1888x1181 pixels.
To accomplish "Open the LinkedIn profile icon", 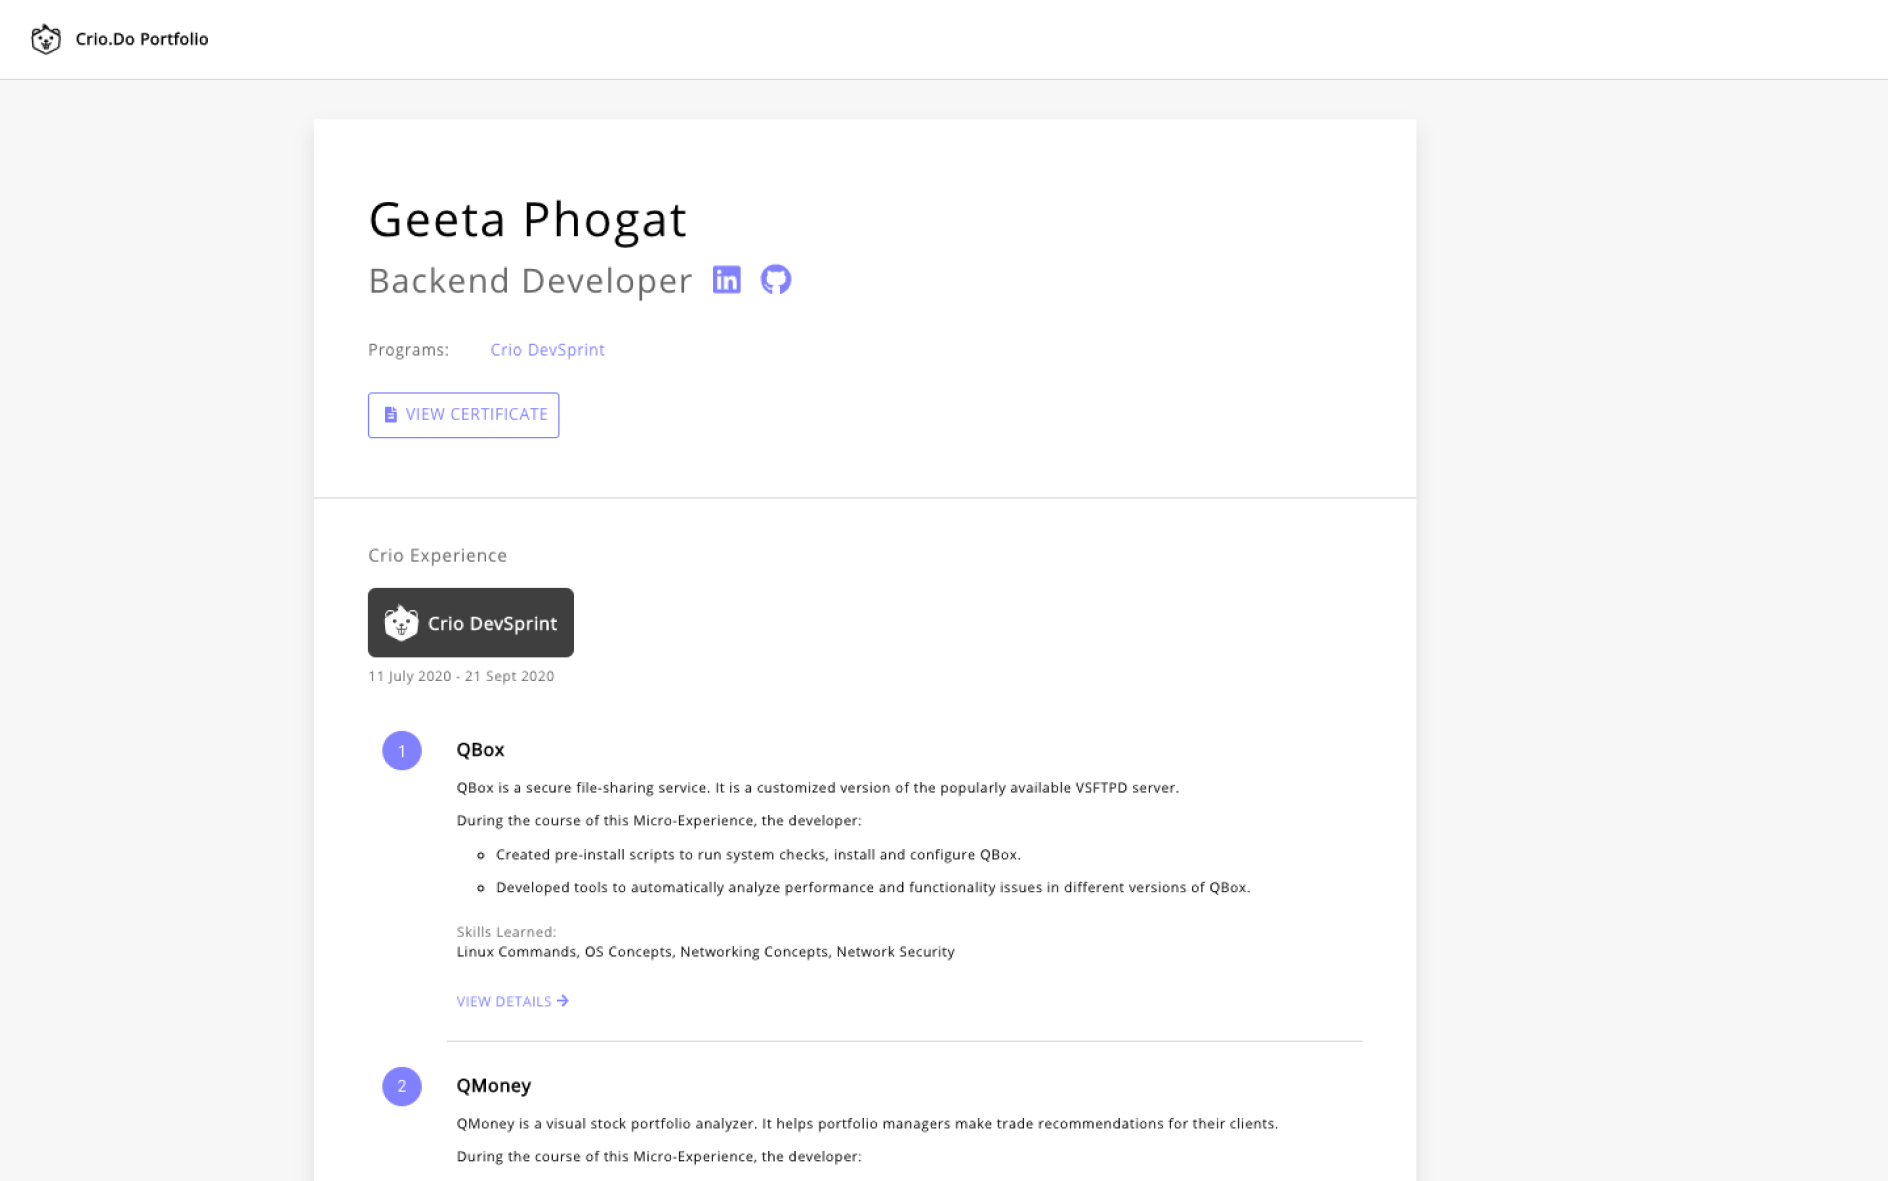I will click(727, 280).
